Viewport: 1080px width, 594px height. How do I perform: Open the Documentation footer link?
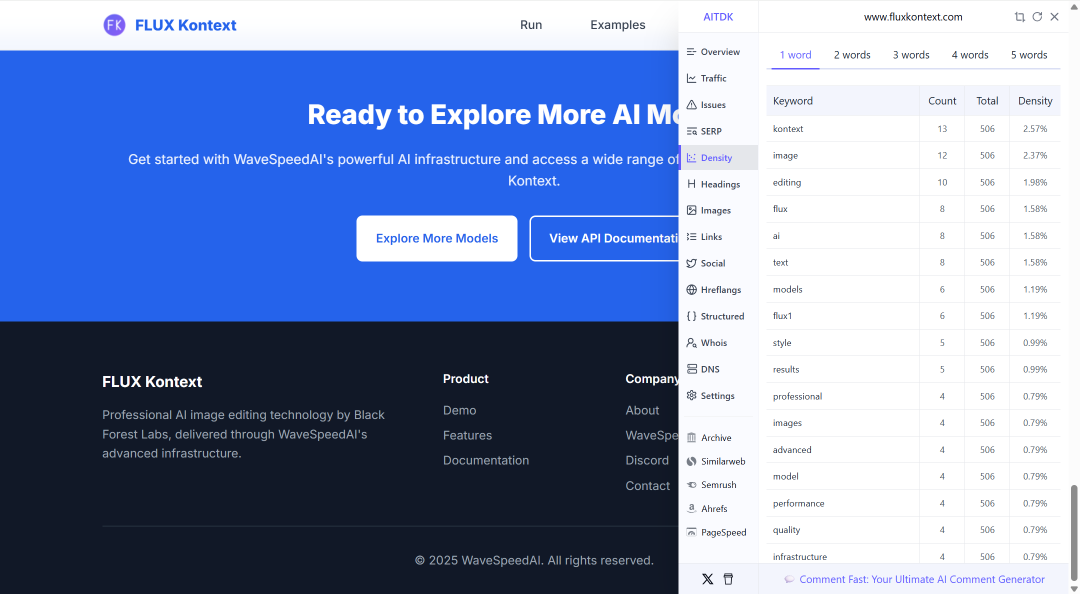tap(486, 460)
